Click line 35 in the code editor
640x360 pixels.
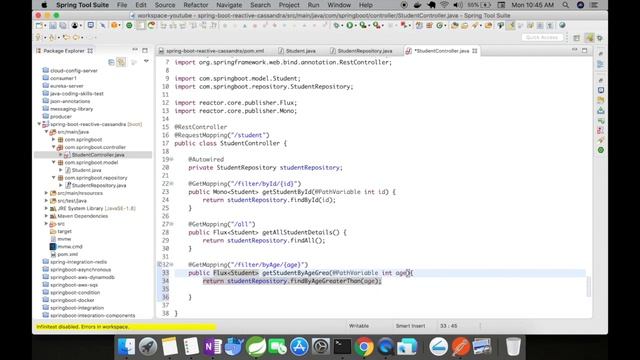(x=380, y=289)
